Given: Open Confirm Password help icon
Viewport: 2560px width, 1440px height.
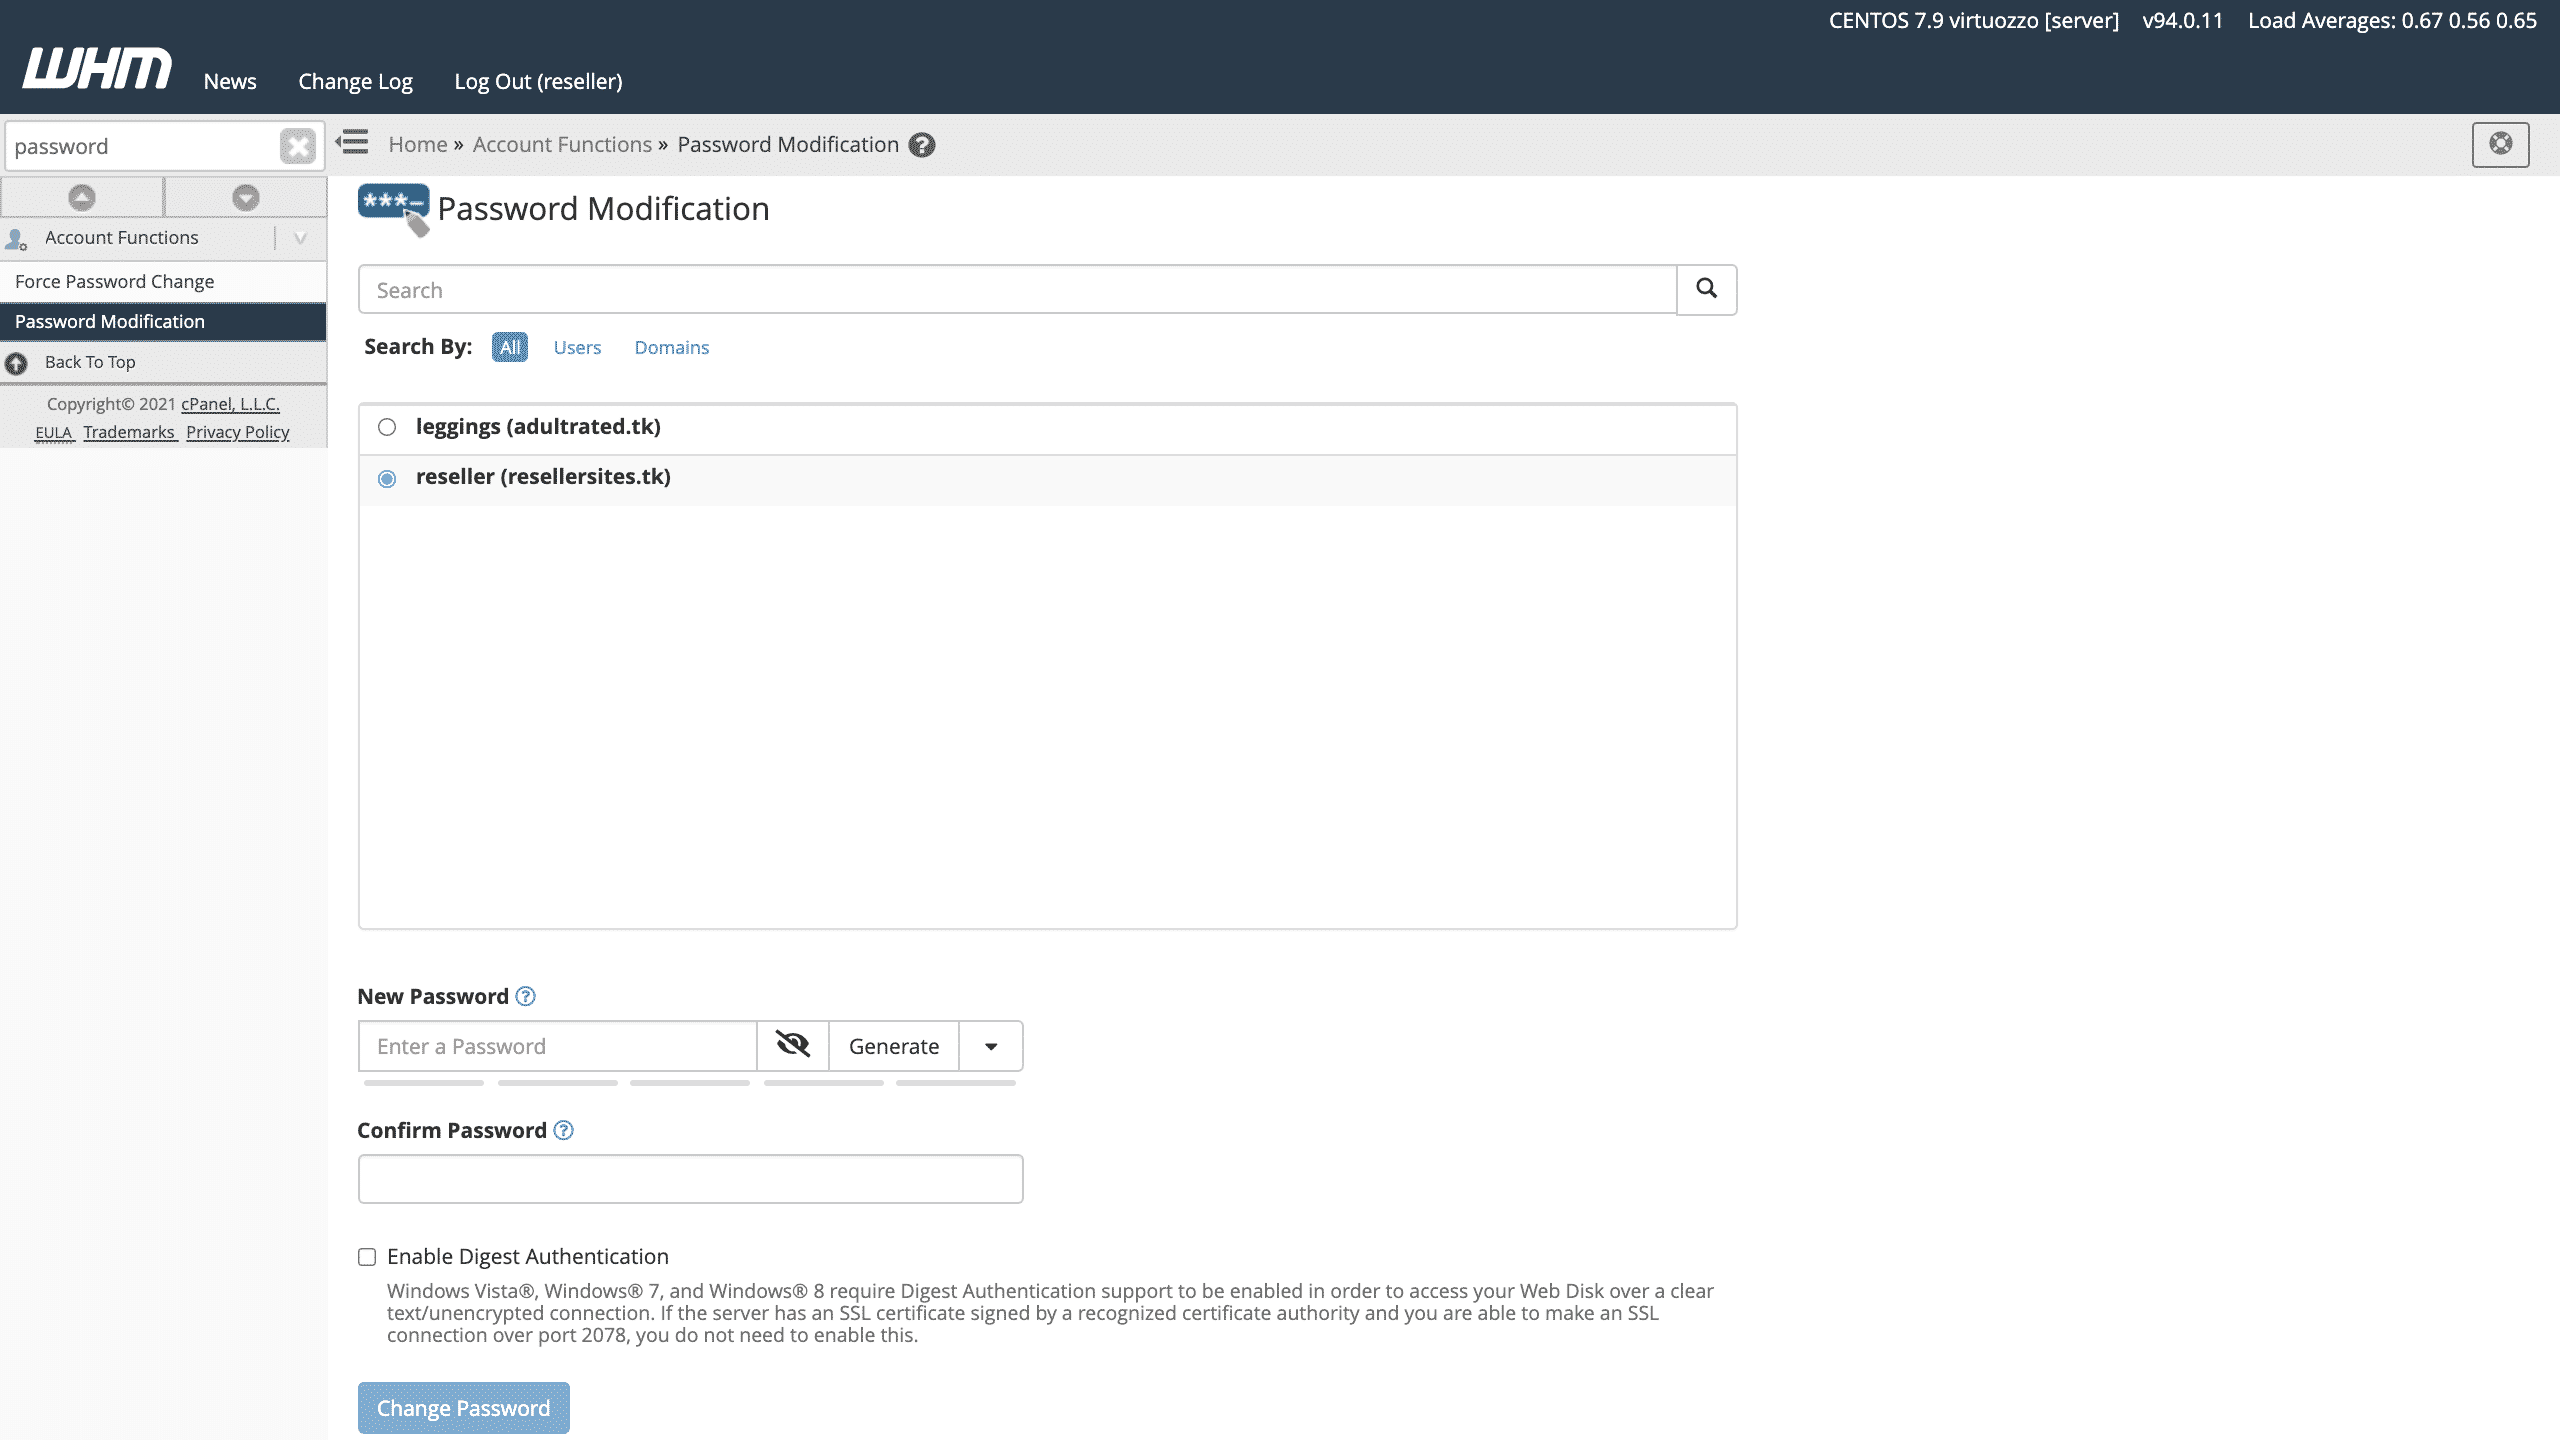Looking at the screenshot, I should [x=564, y=1130].
